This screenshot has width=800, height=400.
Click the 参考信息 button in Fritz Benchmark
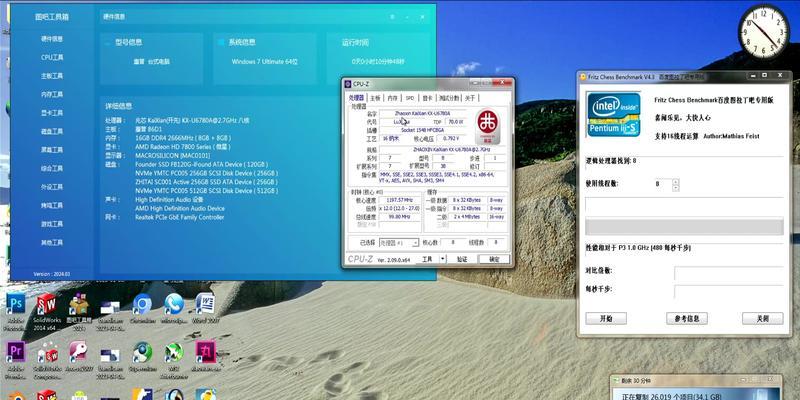tap(687, 318)
